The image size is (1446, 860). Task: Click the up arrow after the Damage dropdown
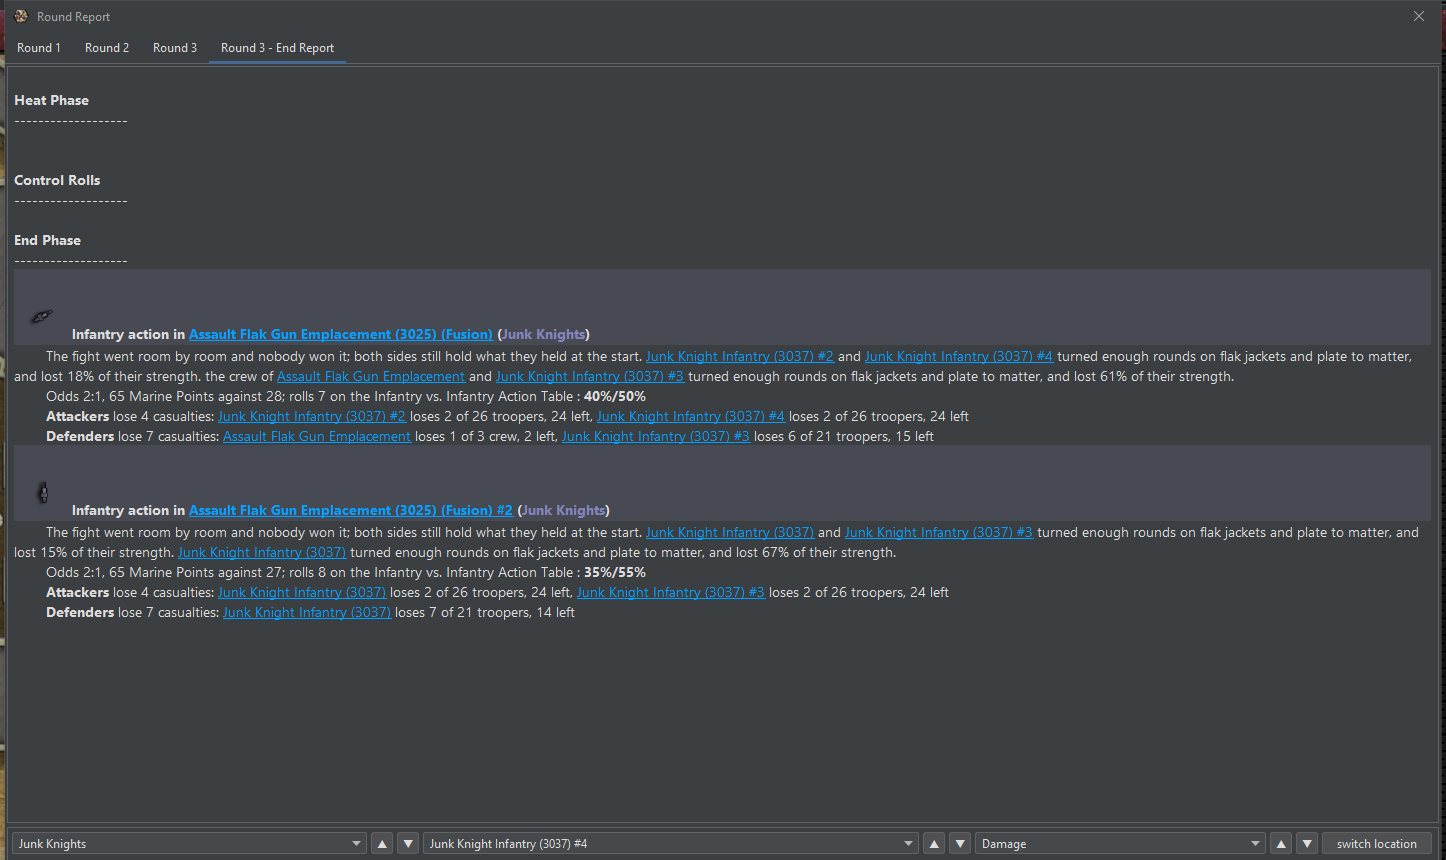point(1281,844)
